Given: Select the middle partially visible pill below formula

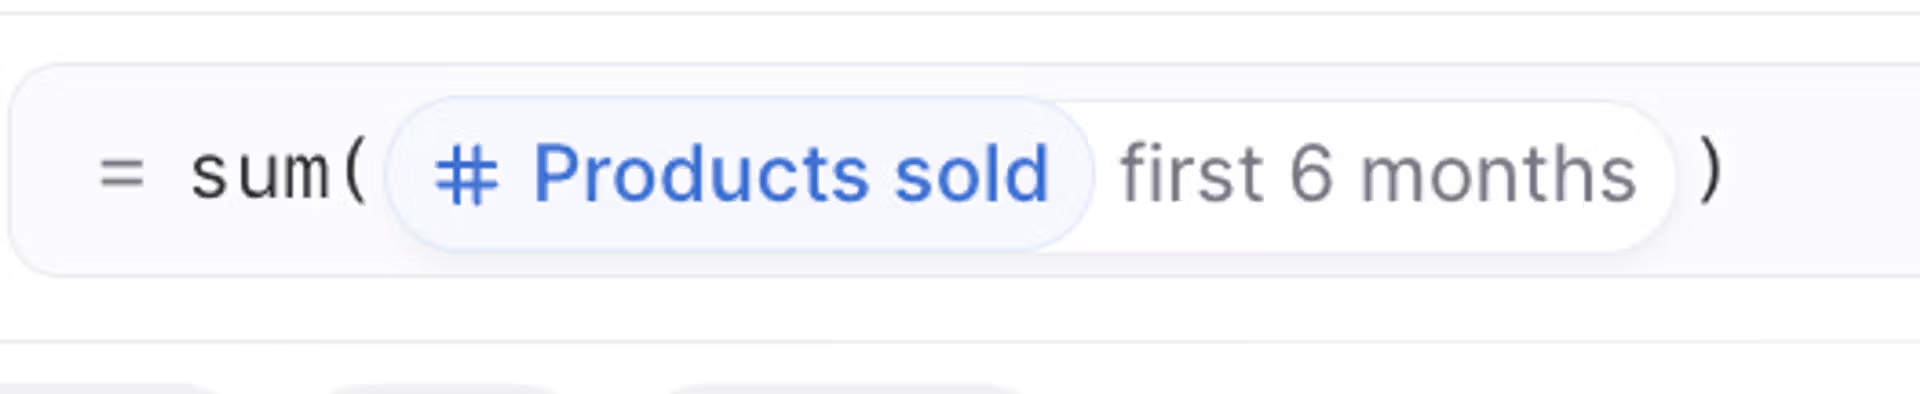Looking at the screenshot, I should 440,389.
